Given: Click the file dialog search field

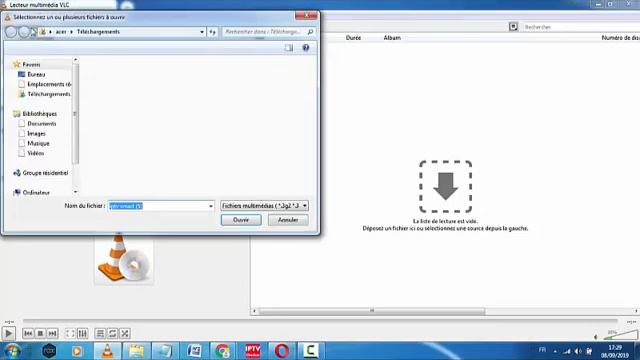Looking at the screenshot, I should click(268, 31).
